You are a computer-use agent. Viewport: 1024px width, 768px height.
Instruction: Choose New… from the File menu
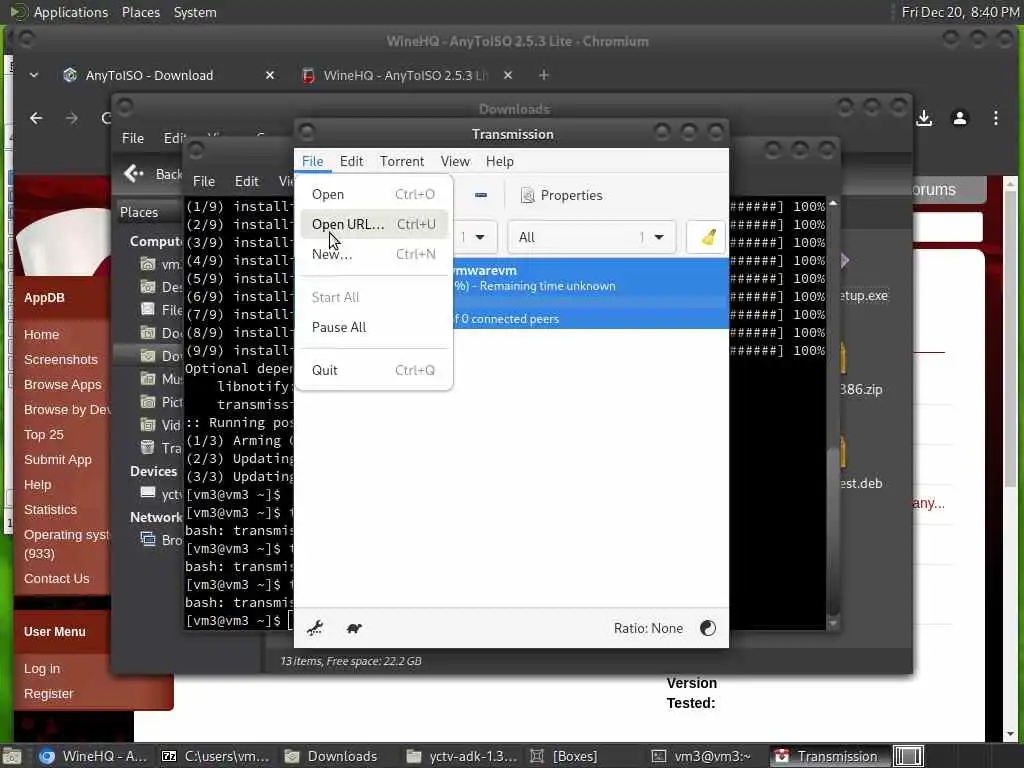tap(374, 254)
